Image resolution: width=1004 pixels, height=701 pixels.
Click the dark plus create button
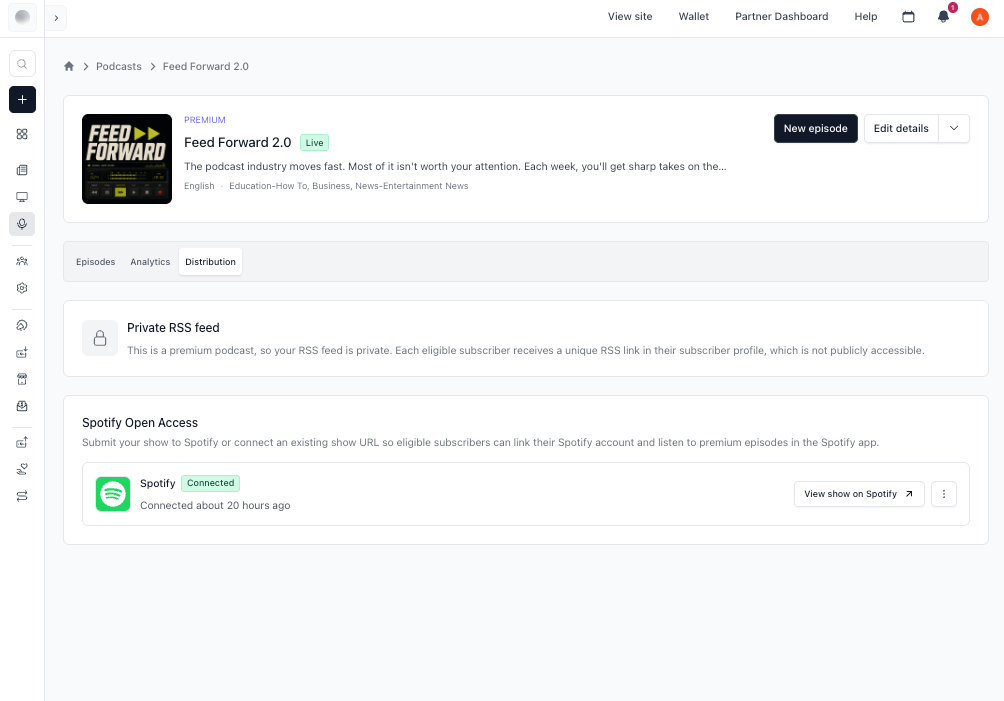coord(22,100)
